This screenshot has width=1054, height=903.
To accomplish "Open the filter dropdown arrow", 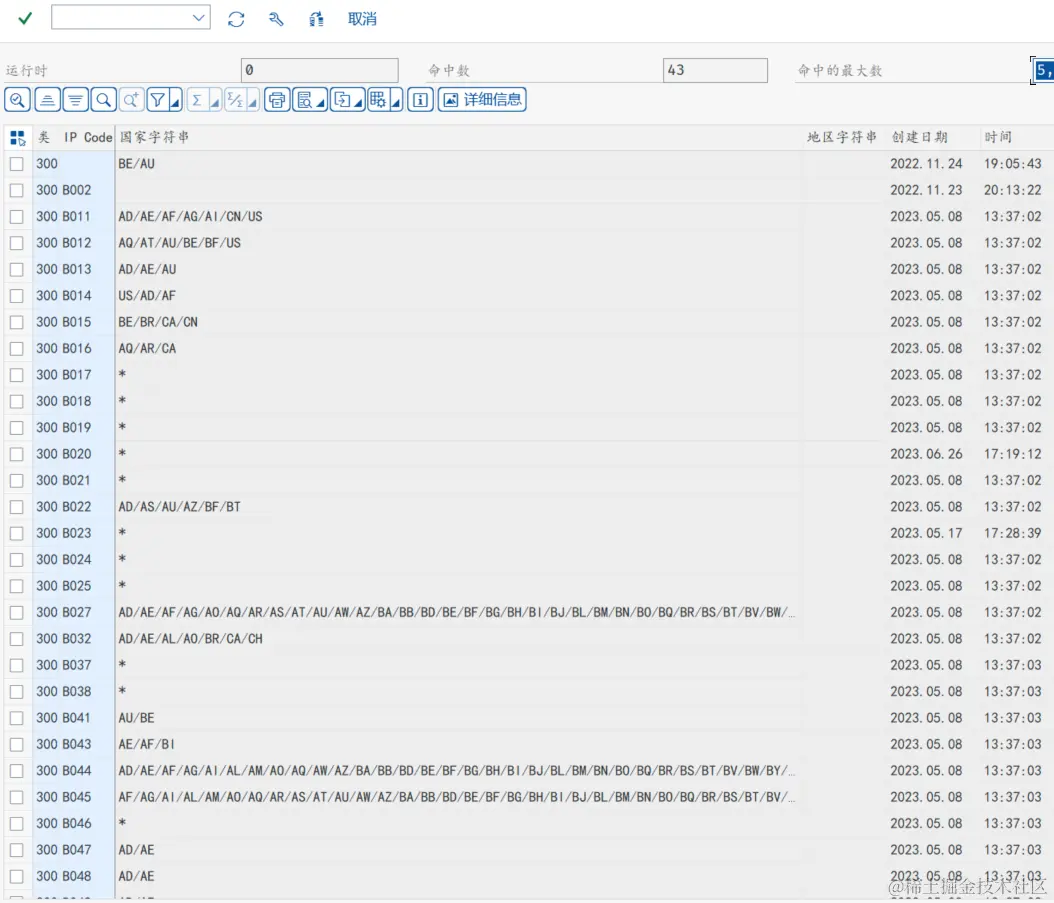I will (x=175, y=102).
